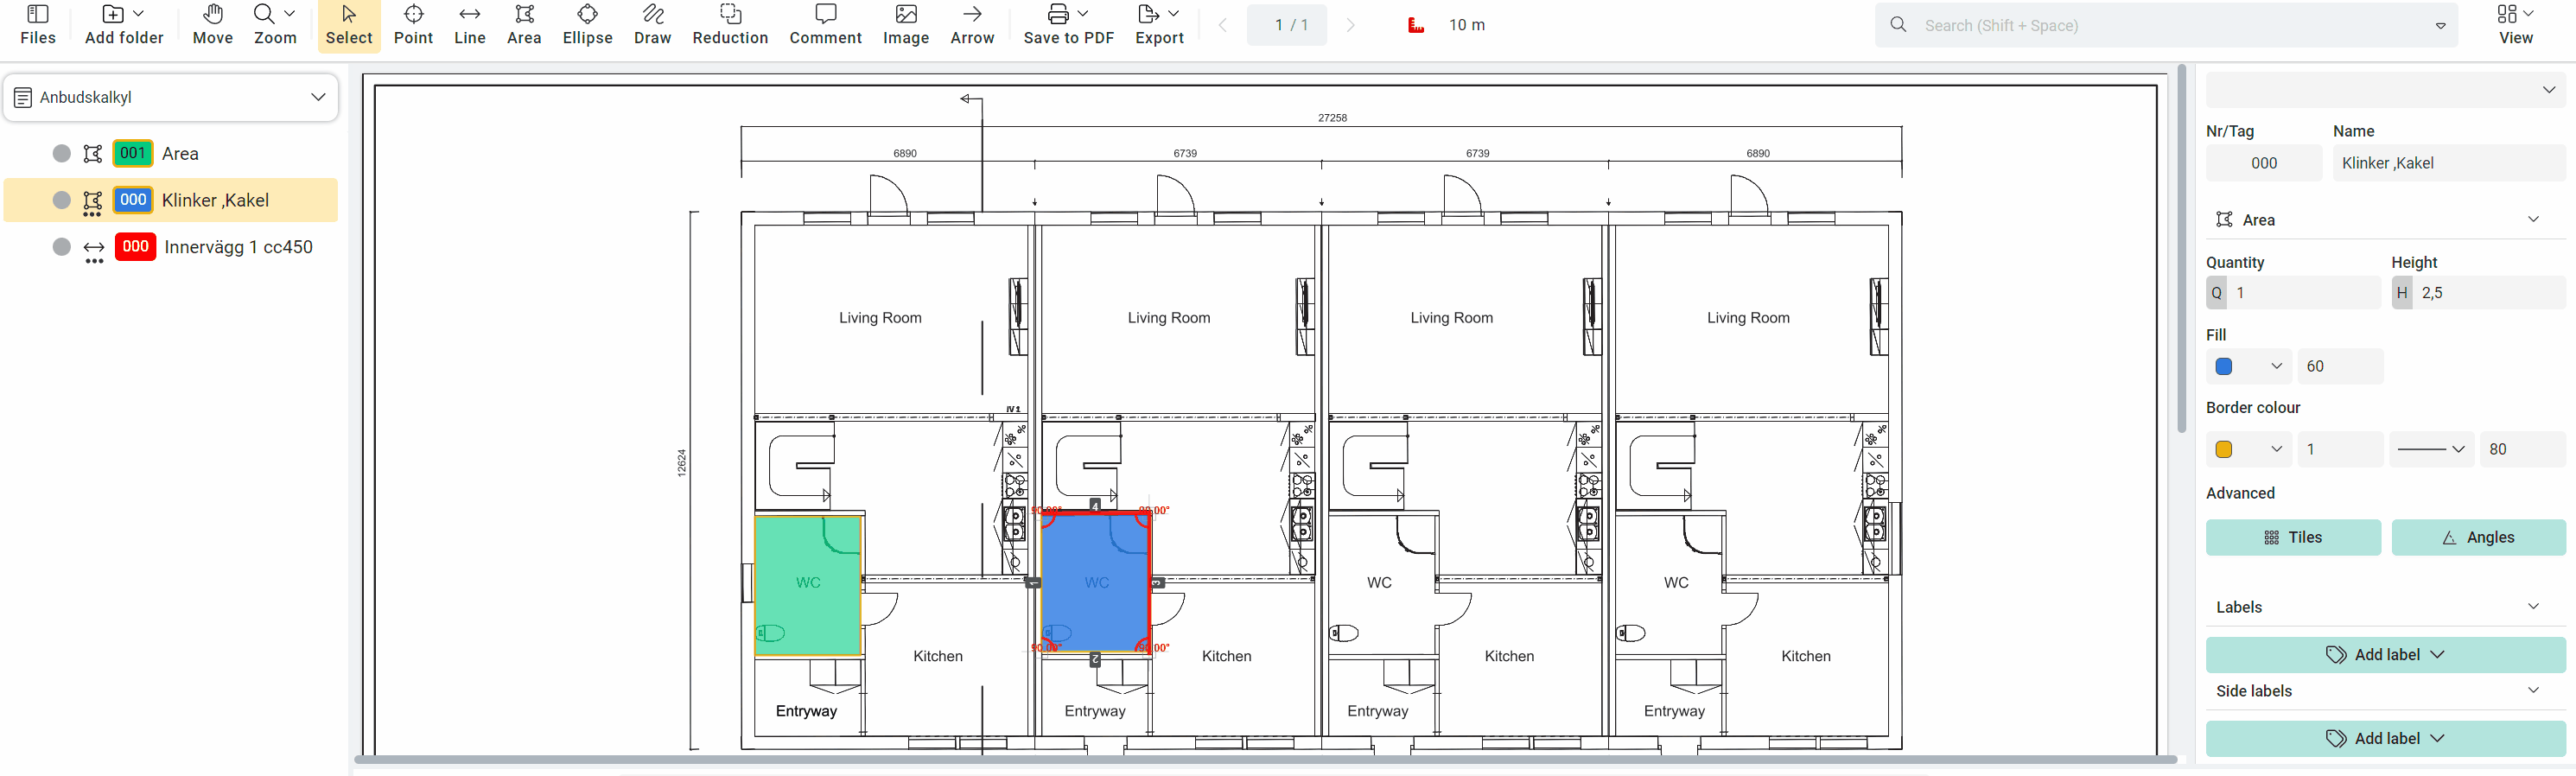Screen dimensions: 2576x776
Task: Toggle visibility dot for Innervägg 1 cc450
Action: tap(62, 247)
